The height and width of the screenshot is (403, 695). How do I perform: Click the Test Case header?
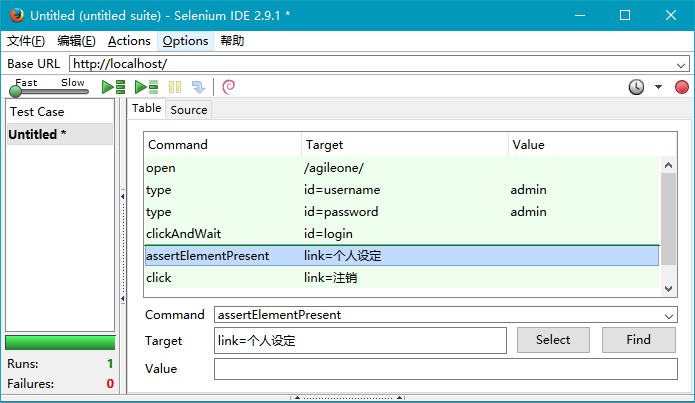tap(37, 112)
